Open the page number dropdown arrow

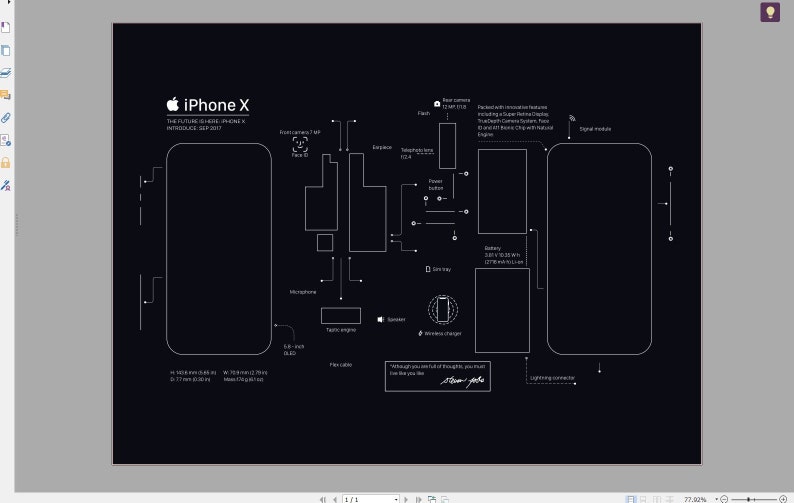point(396,499)
